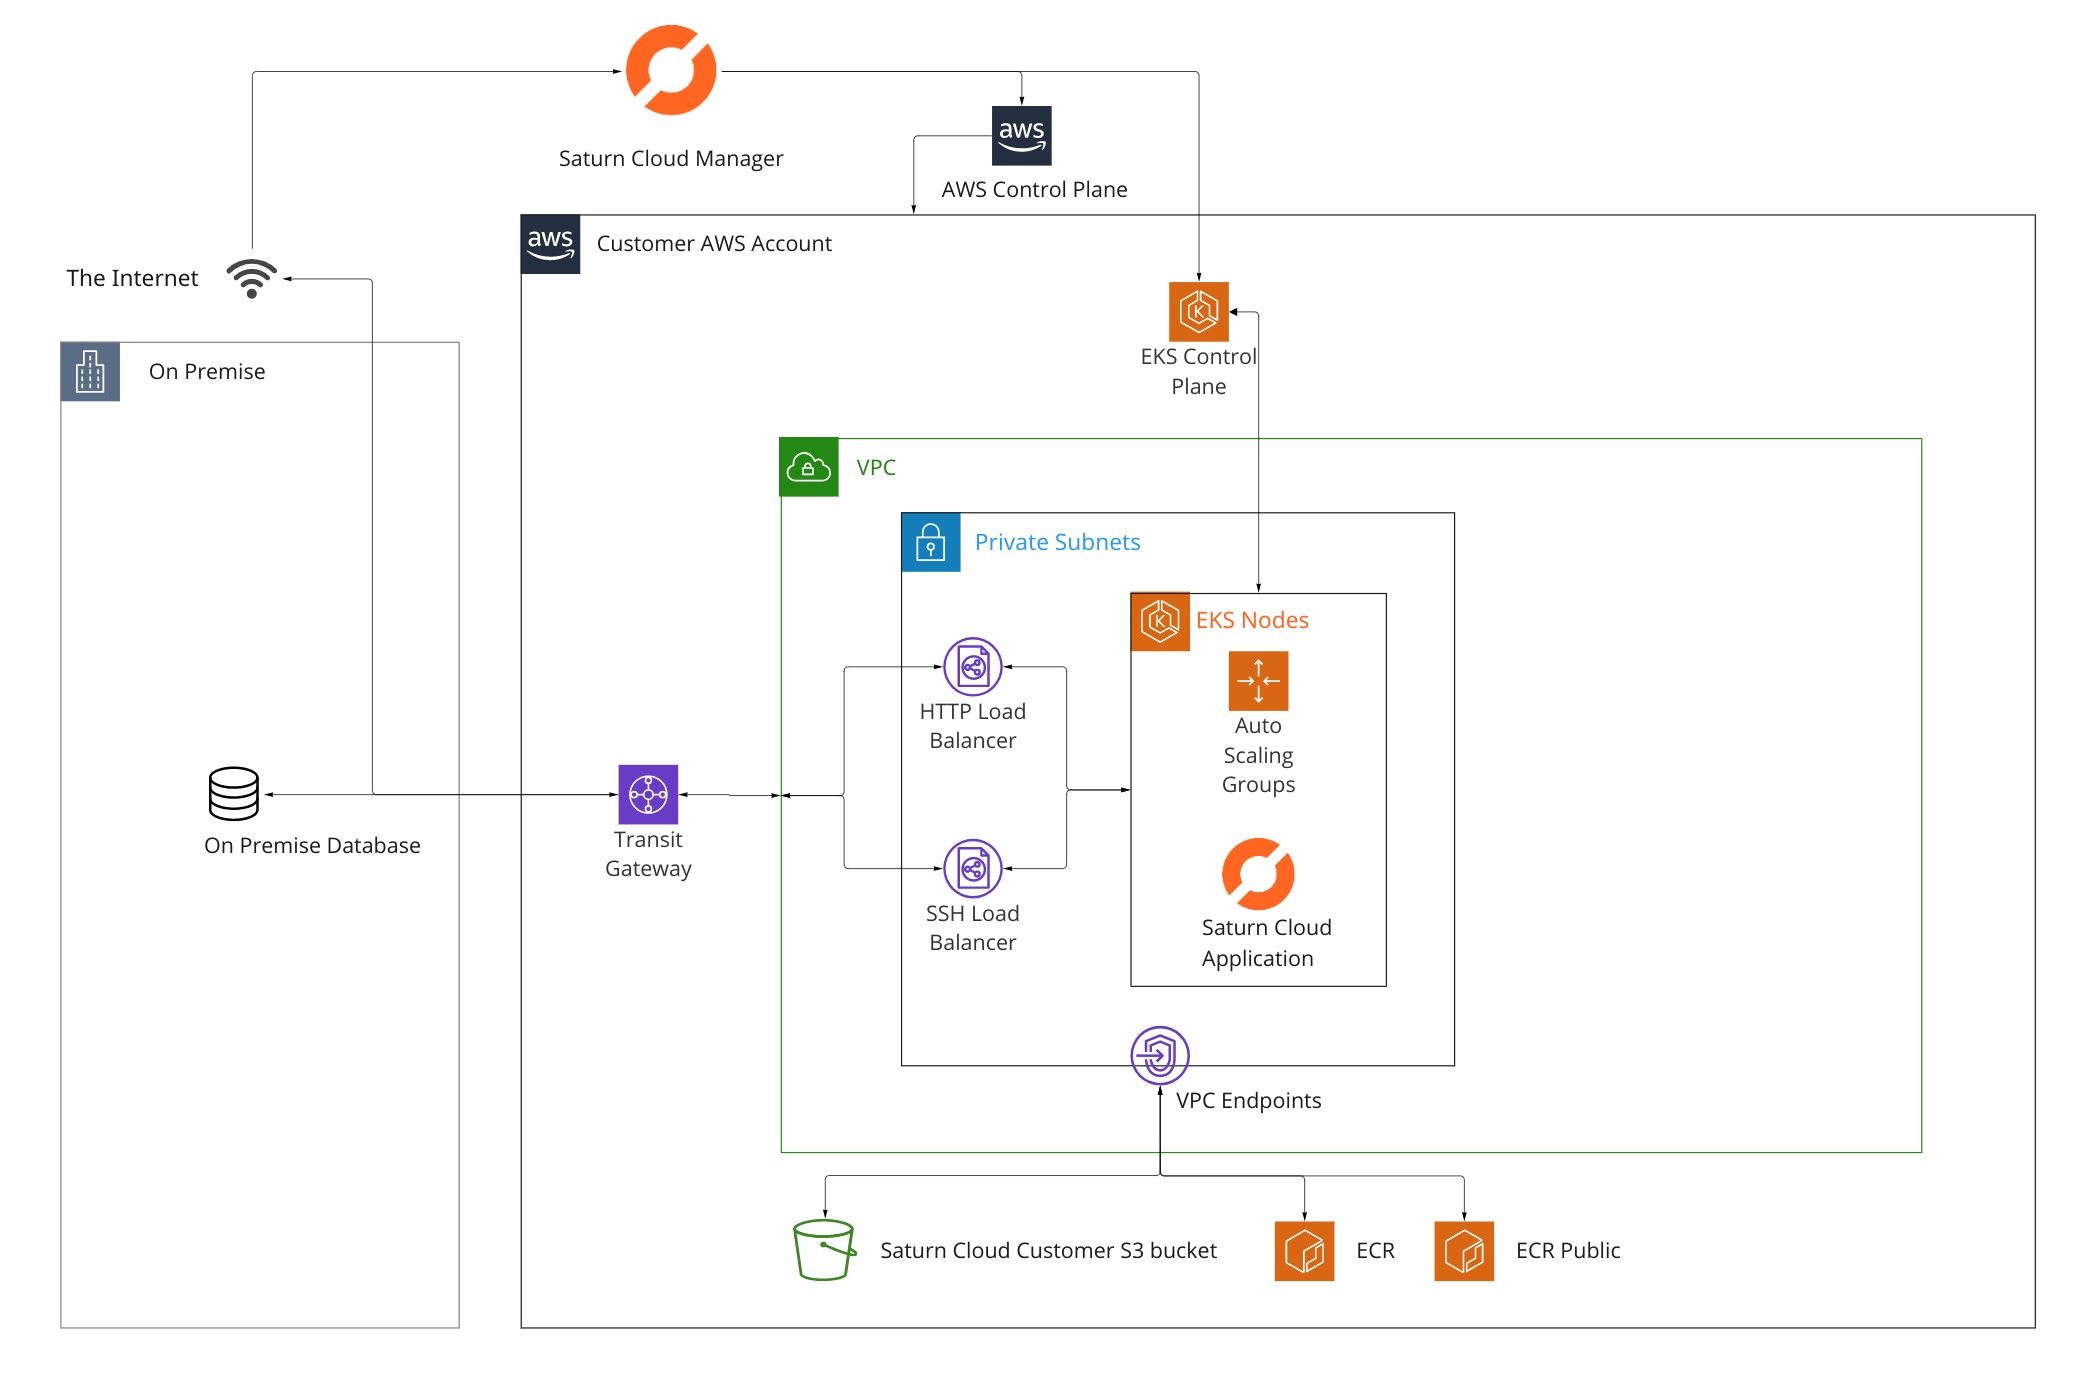Image resolution: width=2095 pixels, height=1384 pixels.
Task: Click The Internet wifi icon
Action: pos(251,278)
